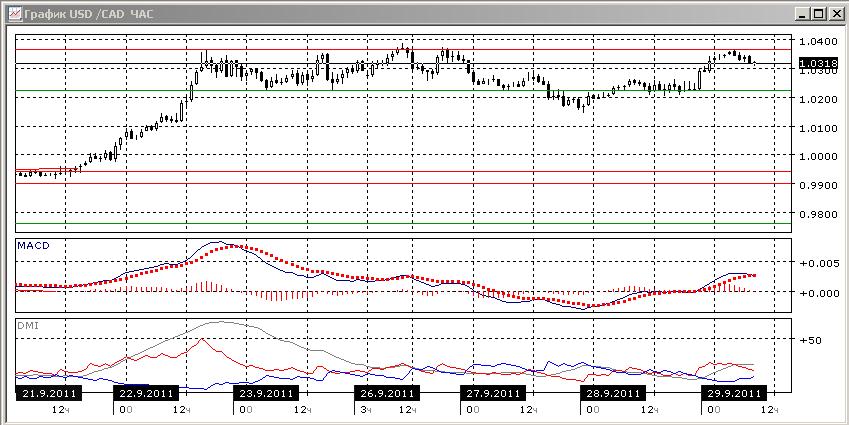
Task: Select the 29.9.2011 date marker
Action: (734, 393)
